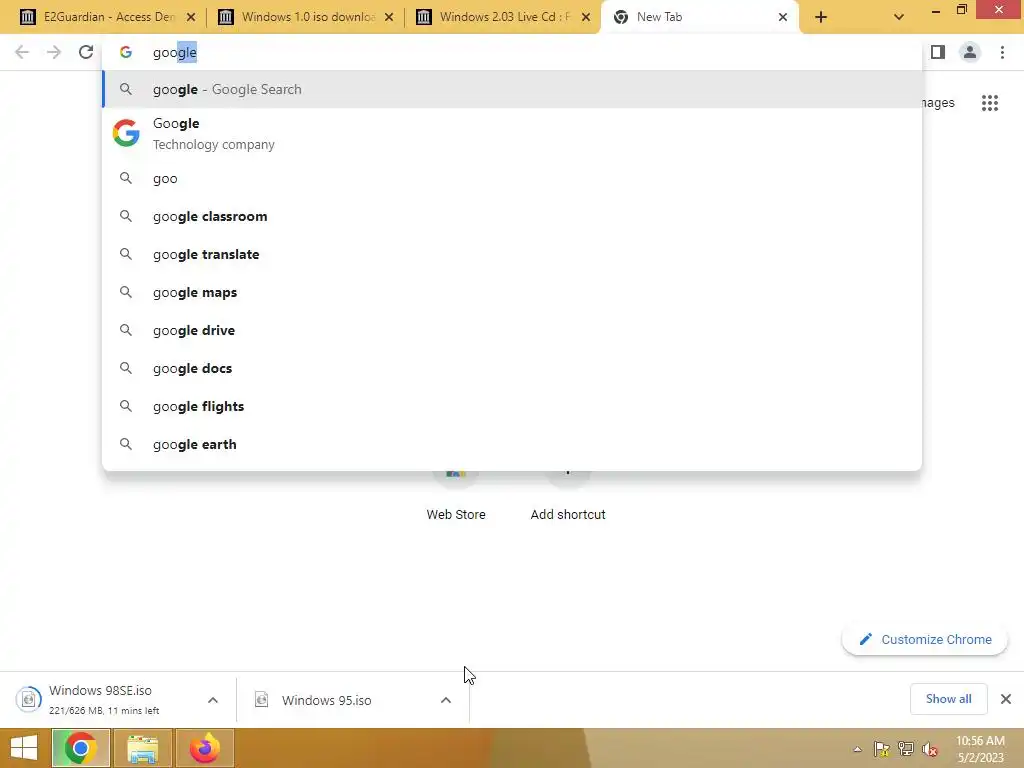Choose 'google classroom' suggestion
This screenshot has height=768, width=1024.
click(x=512, y=216)
